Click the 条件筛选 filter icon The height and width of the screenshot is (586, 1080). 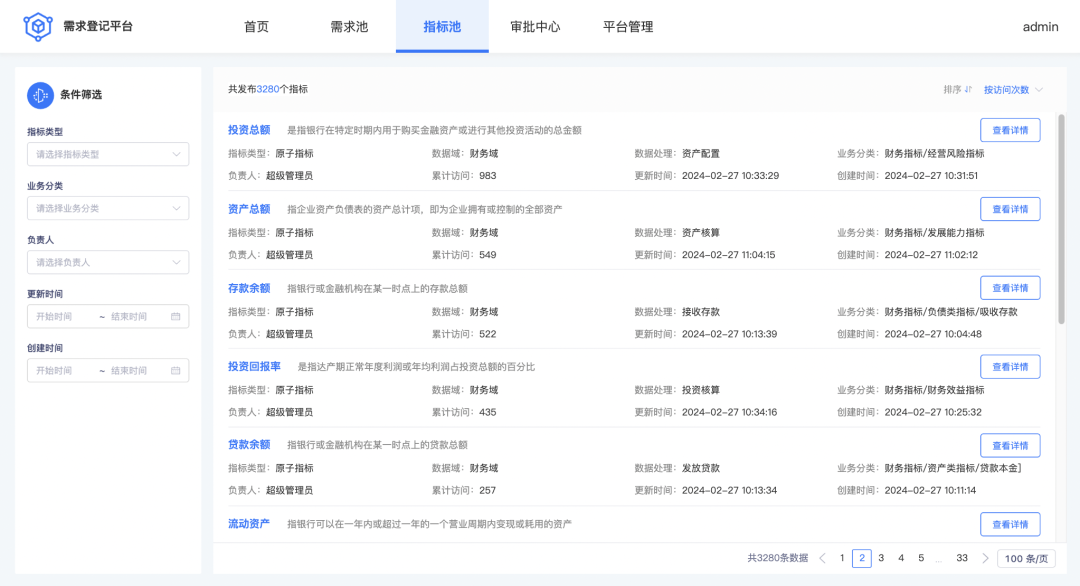pos(40,95)
